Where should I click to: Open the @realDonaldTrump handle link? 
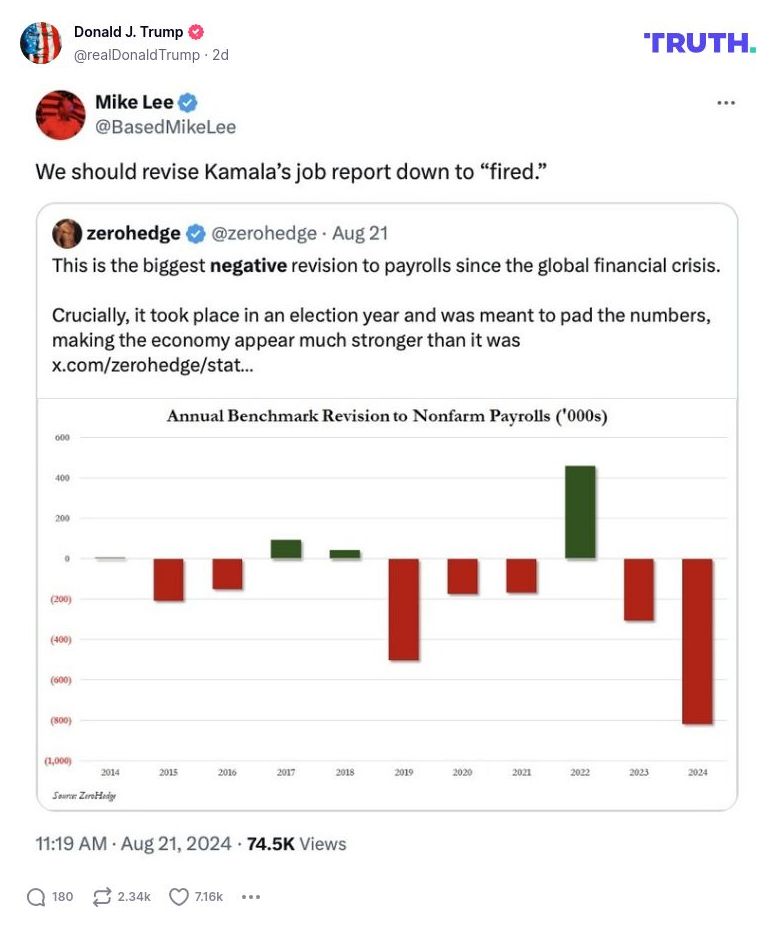(137, 55)
